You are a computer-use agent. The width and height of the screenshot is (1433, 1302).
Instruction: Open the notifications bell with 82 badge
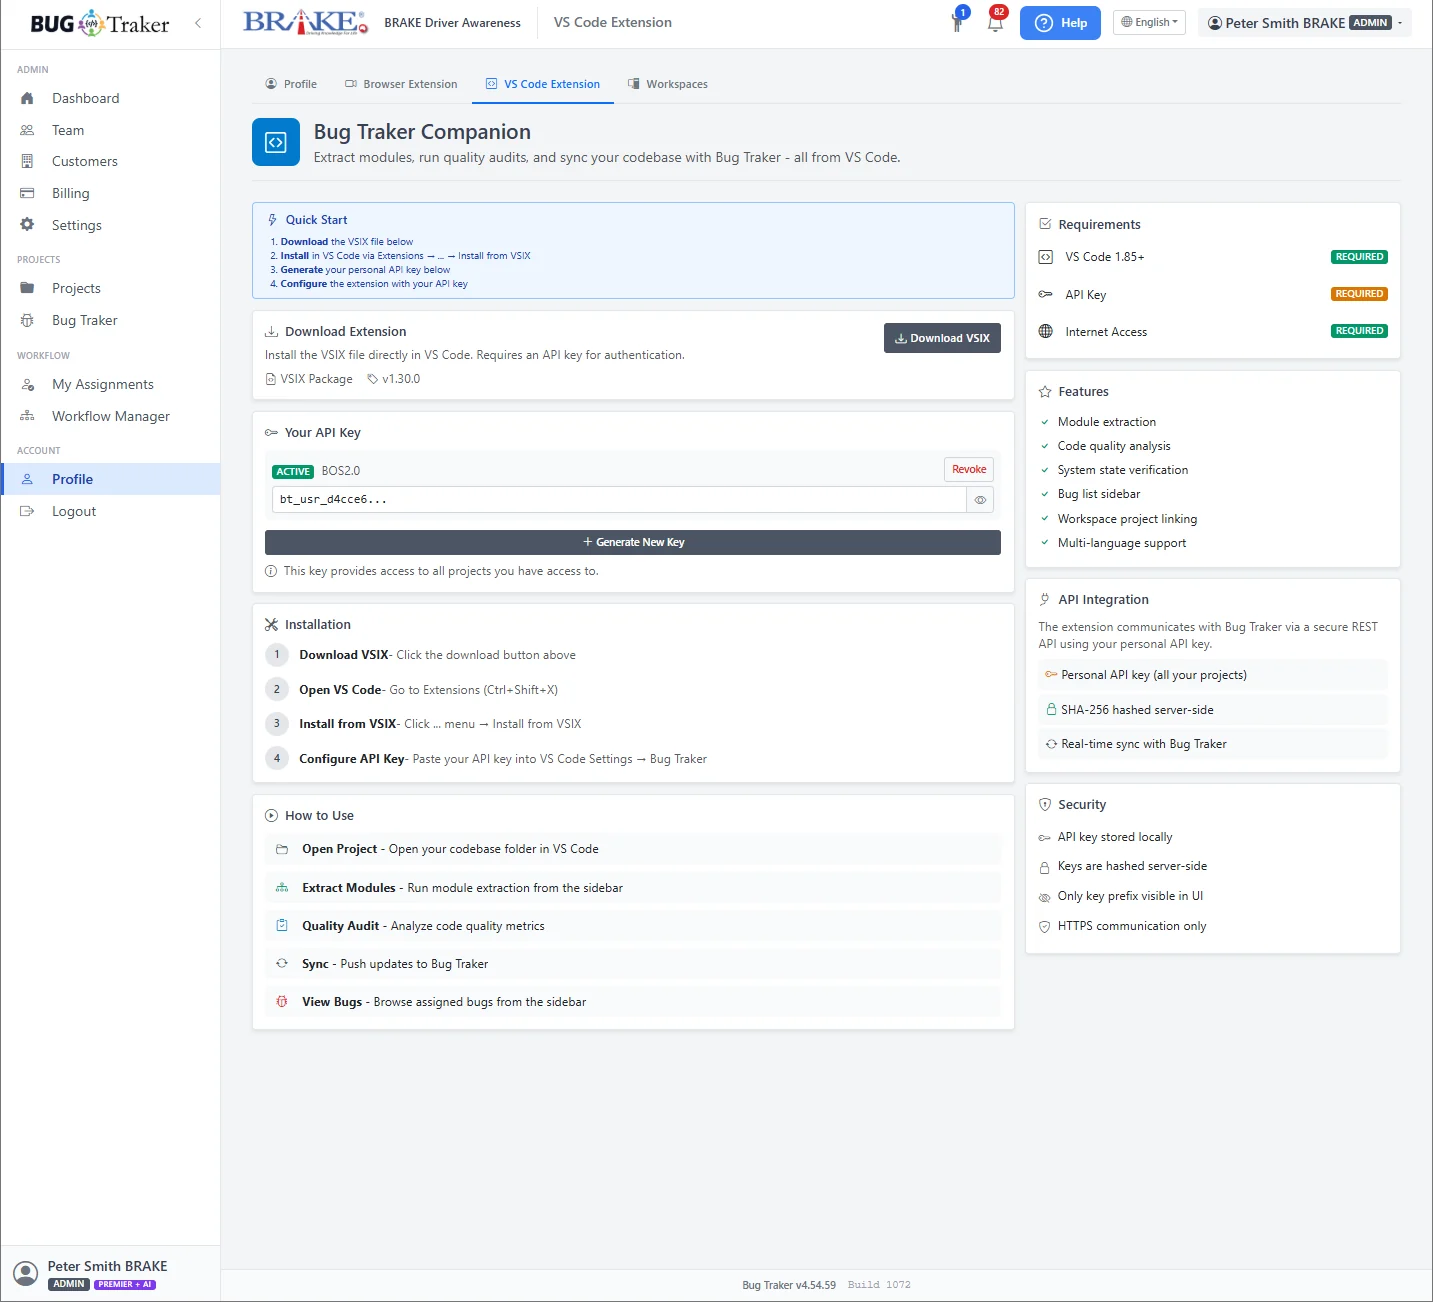(x=995, y=22)
